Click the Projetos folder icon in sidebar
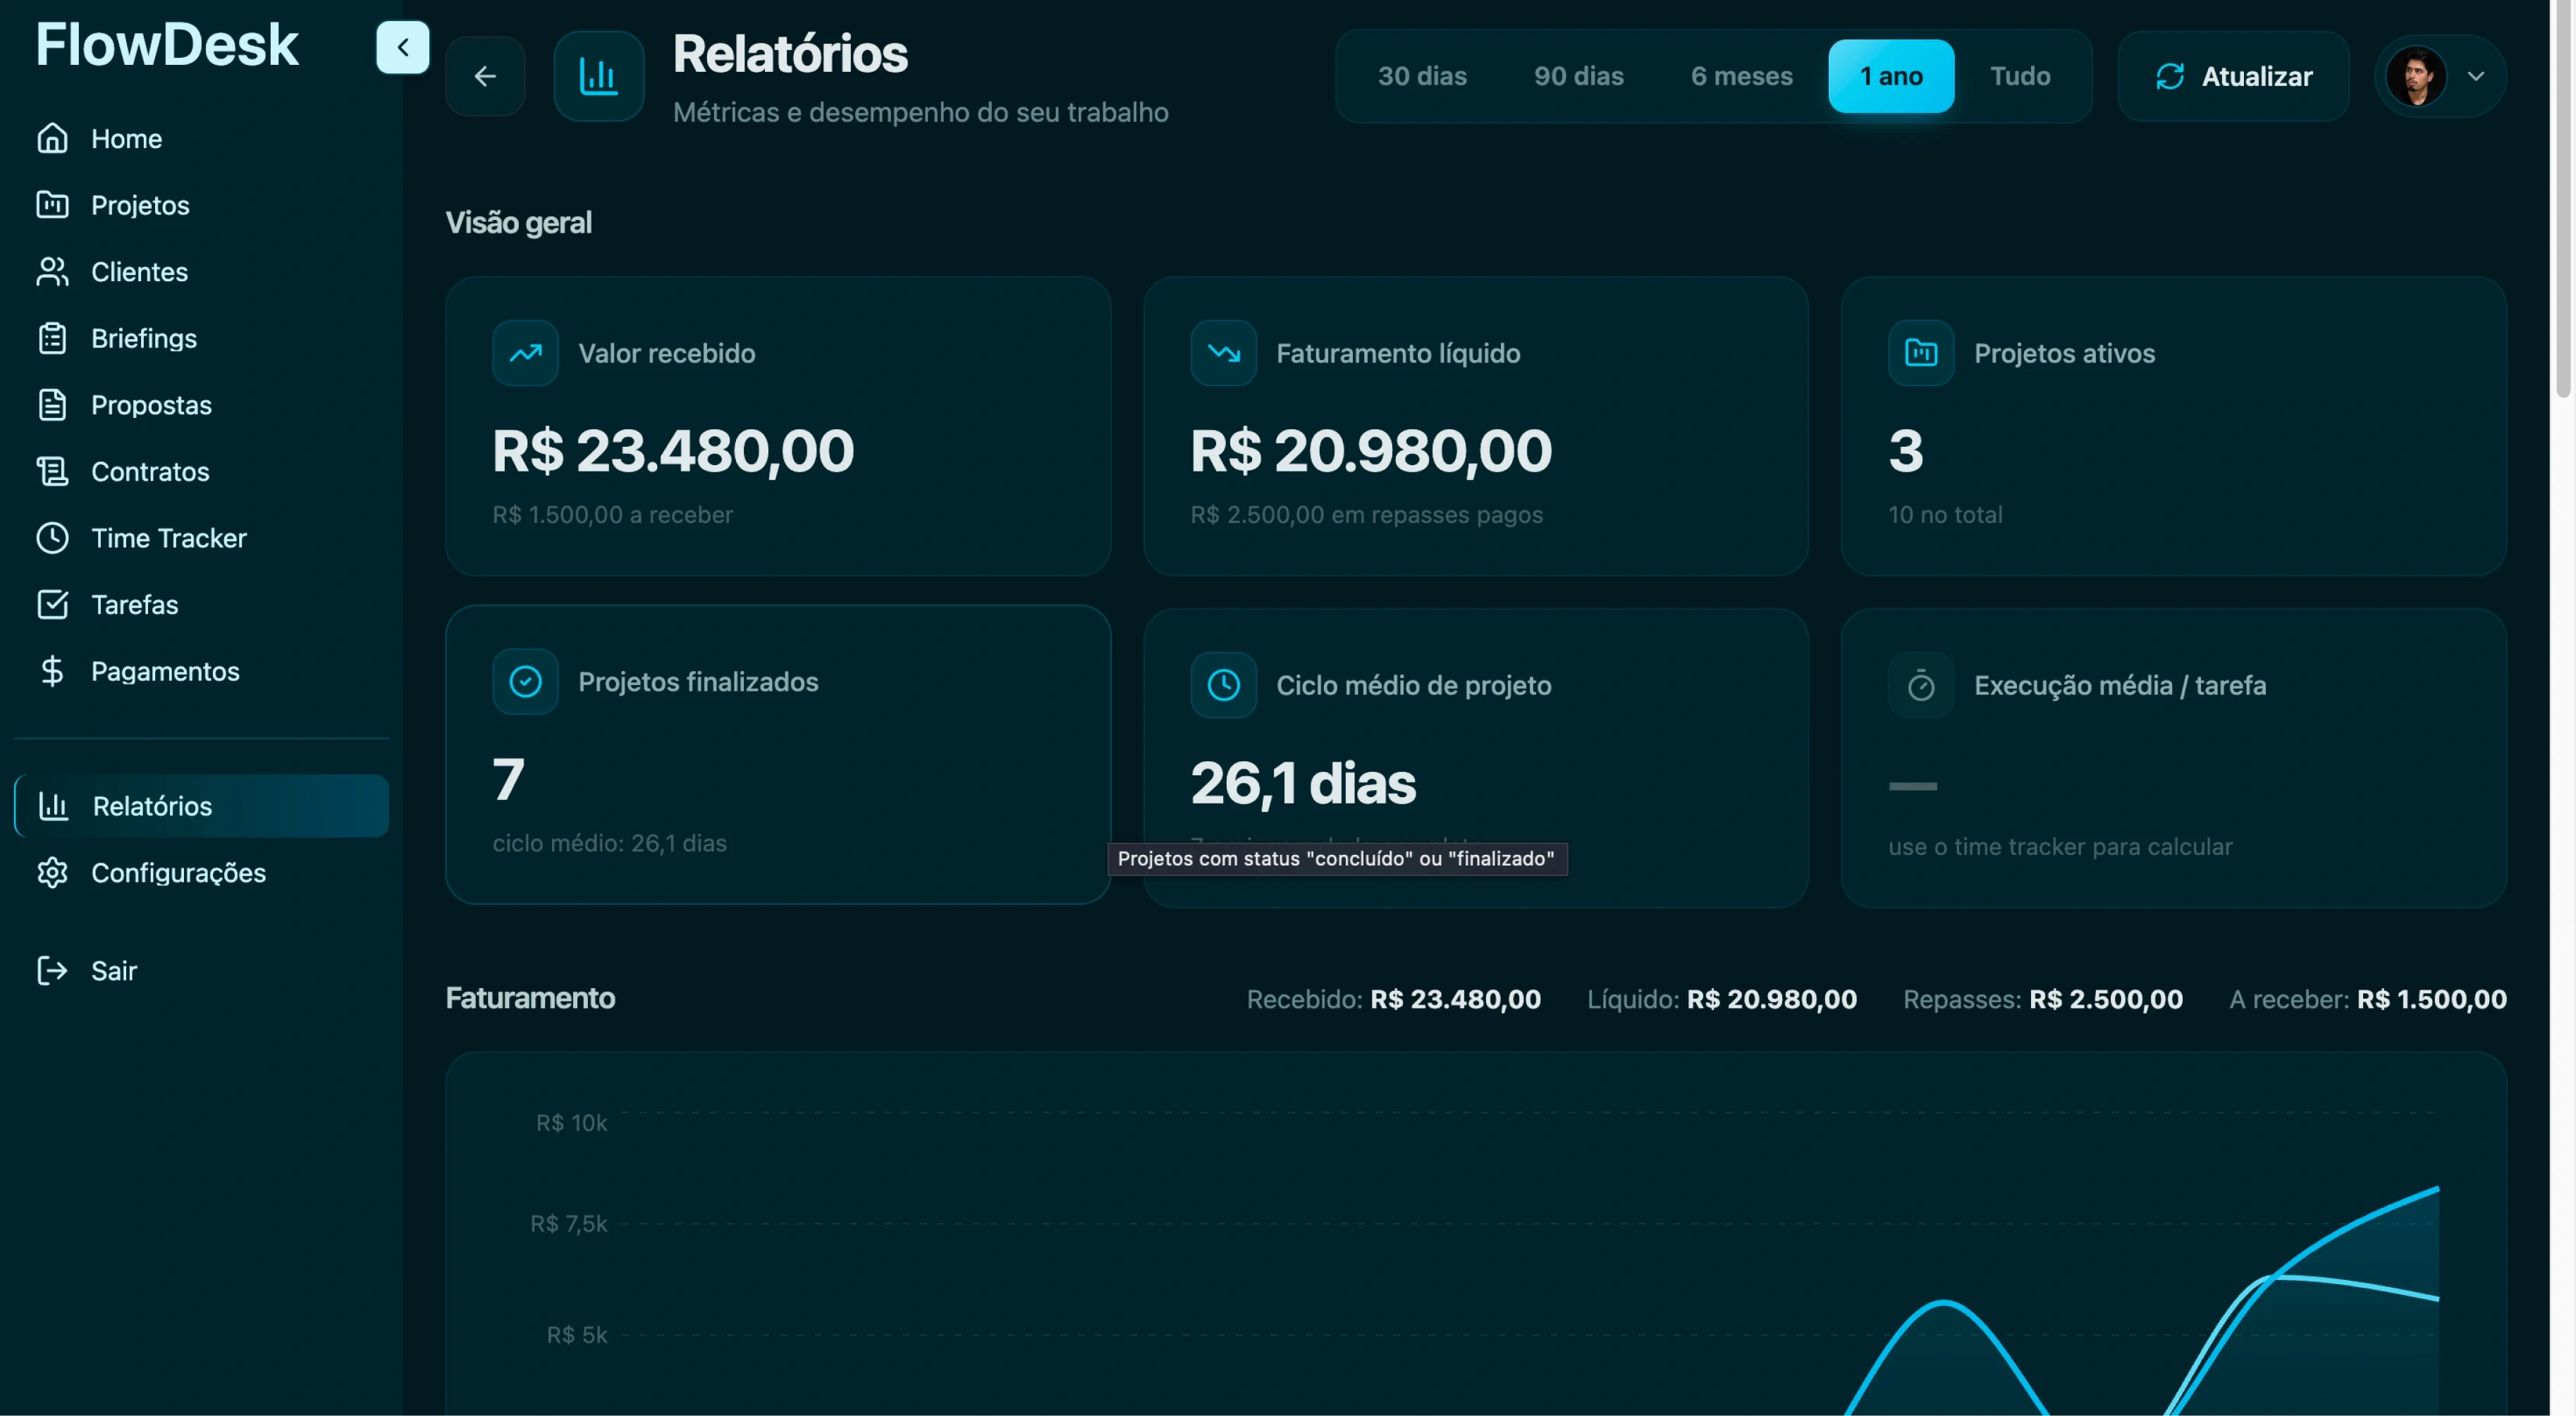The height and width of the screenshot is (1416, 2576). pos(52,204)
